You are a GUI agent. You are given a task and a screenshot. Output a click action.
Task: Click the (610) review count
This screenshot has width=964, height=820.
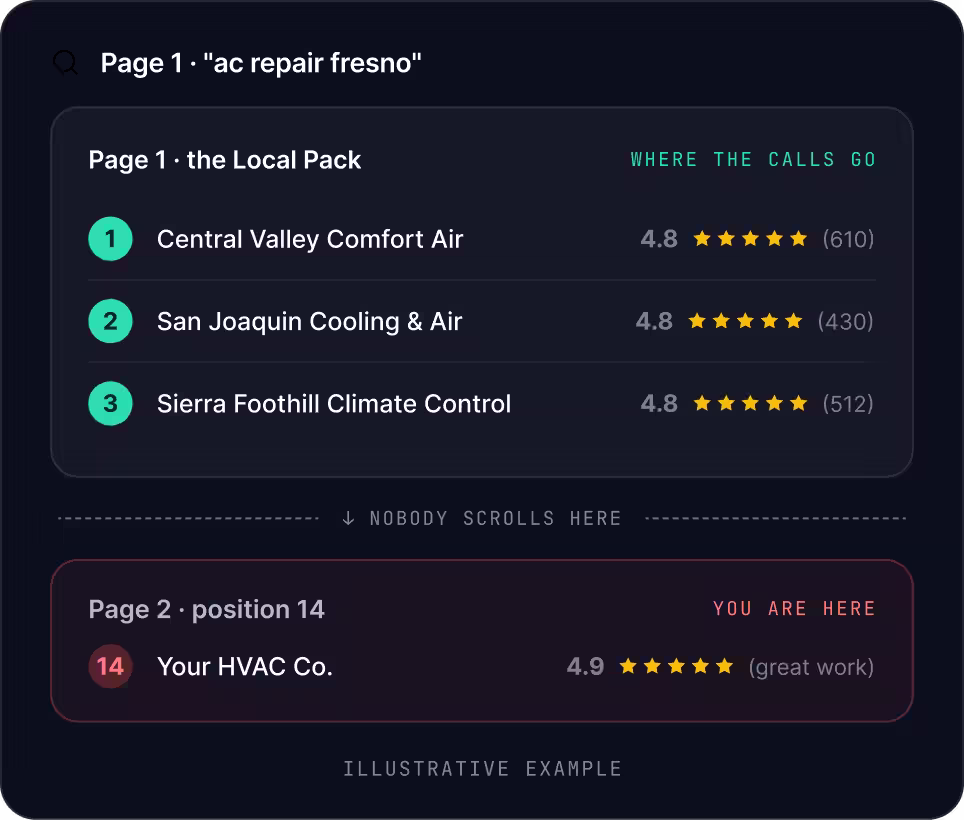848,239
